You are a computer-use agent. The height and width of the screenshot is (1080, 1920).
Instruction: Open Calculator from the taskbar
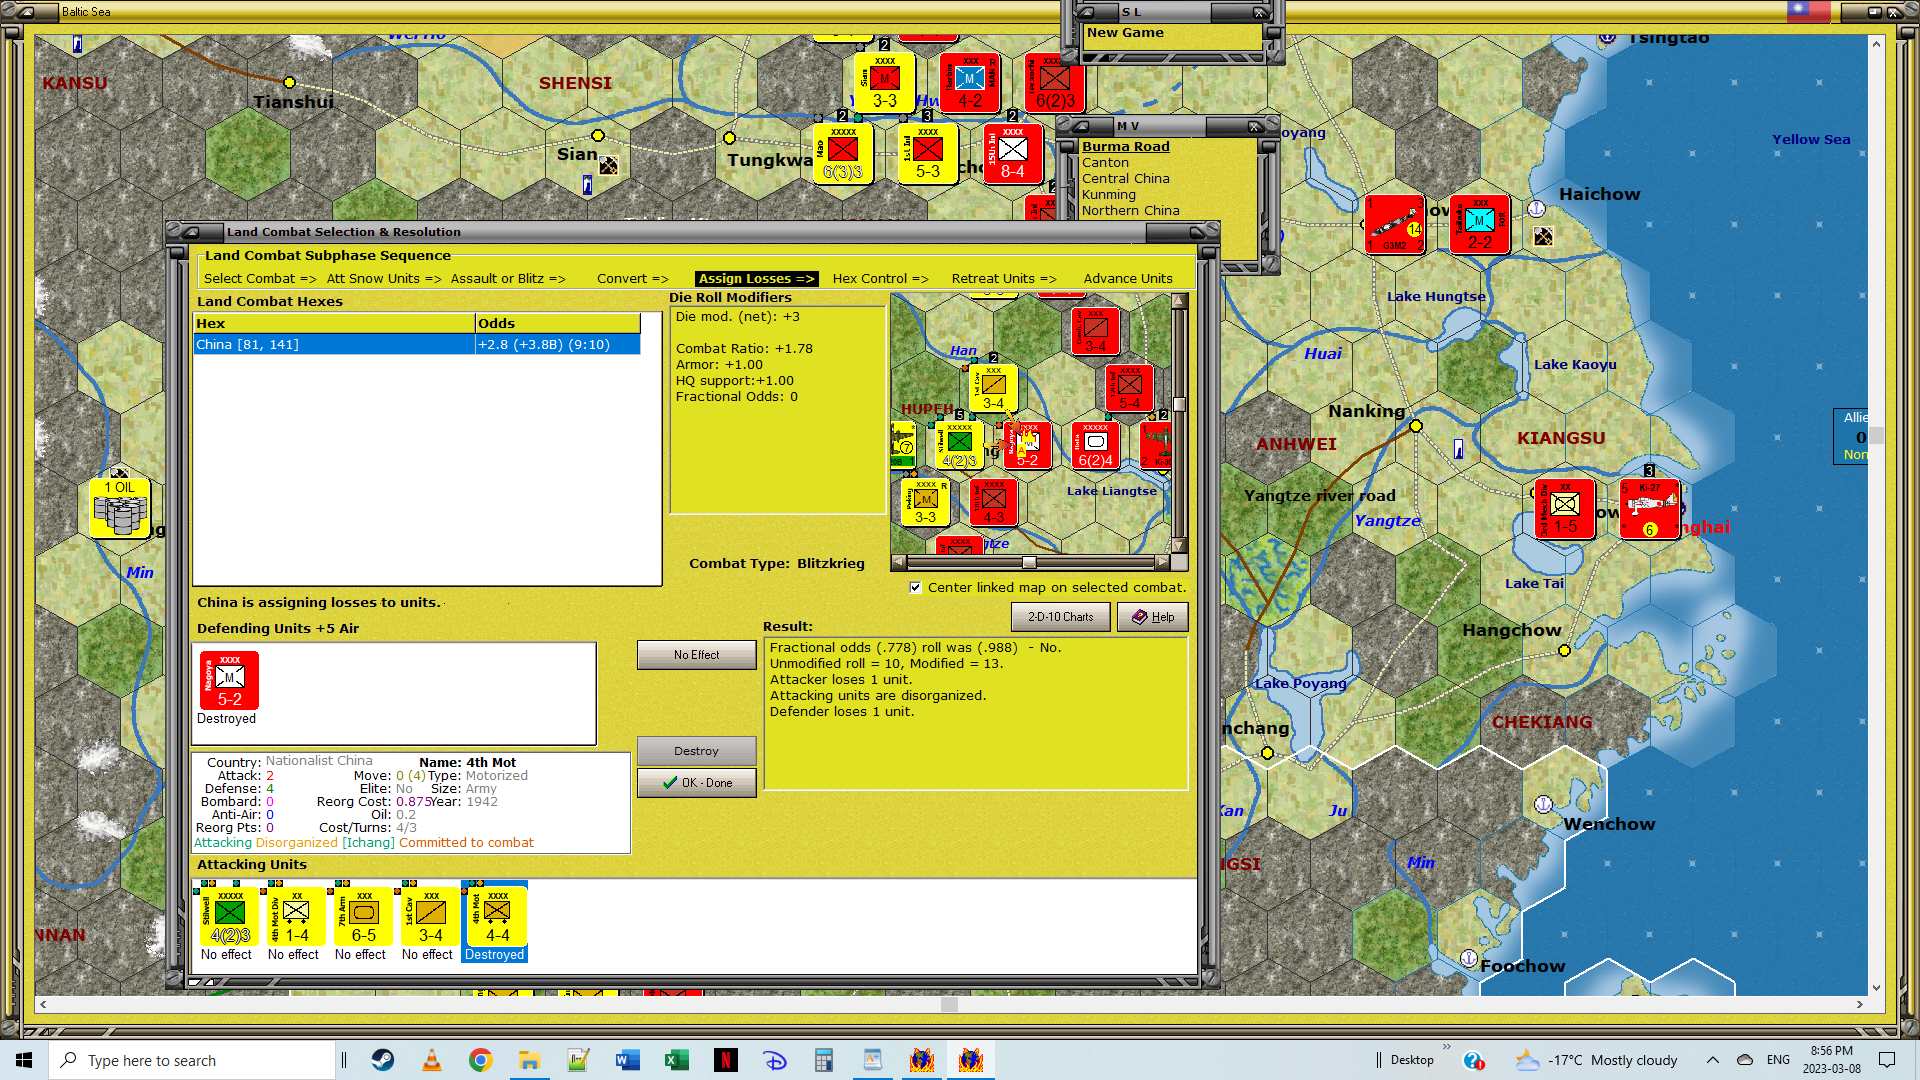coord(824,1060)
